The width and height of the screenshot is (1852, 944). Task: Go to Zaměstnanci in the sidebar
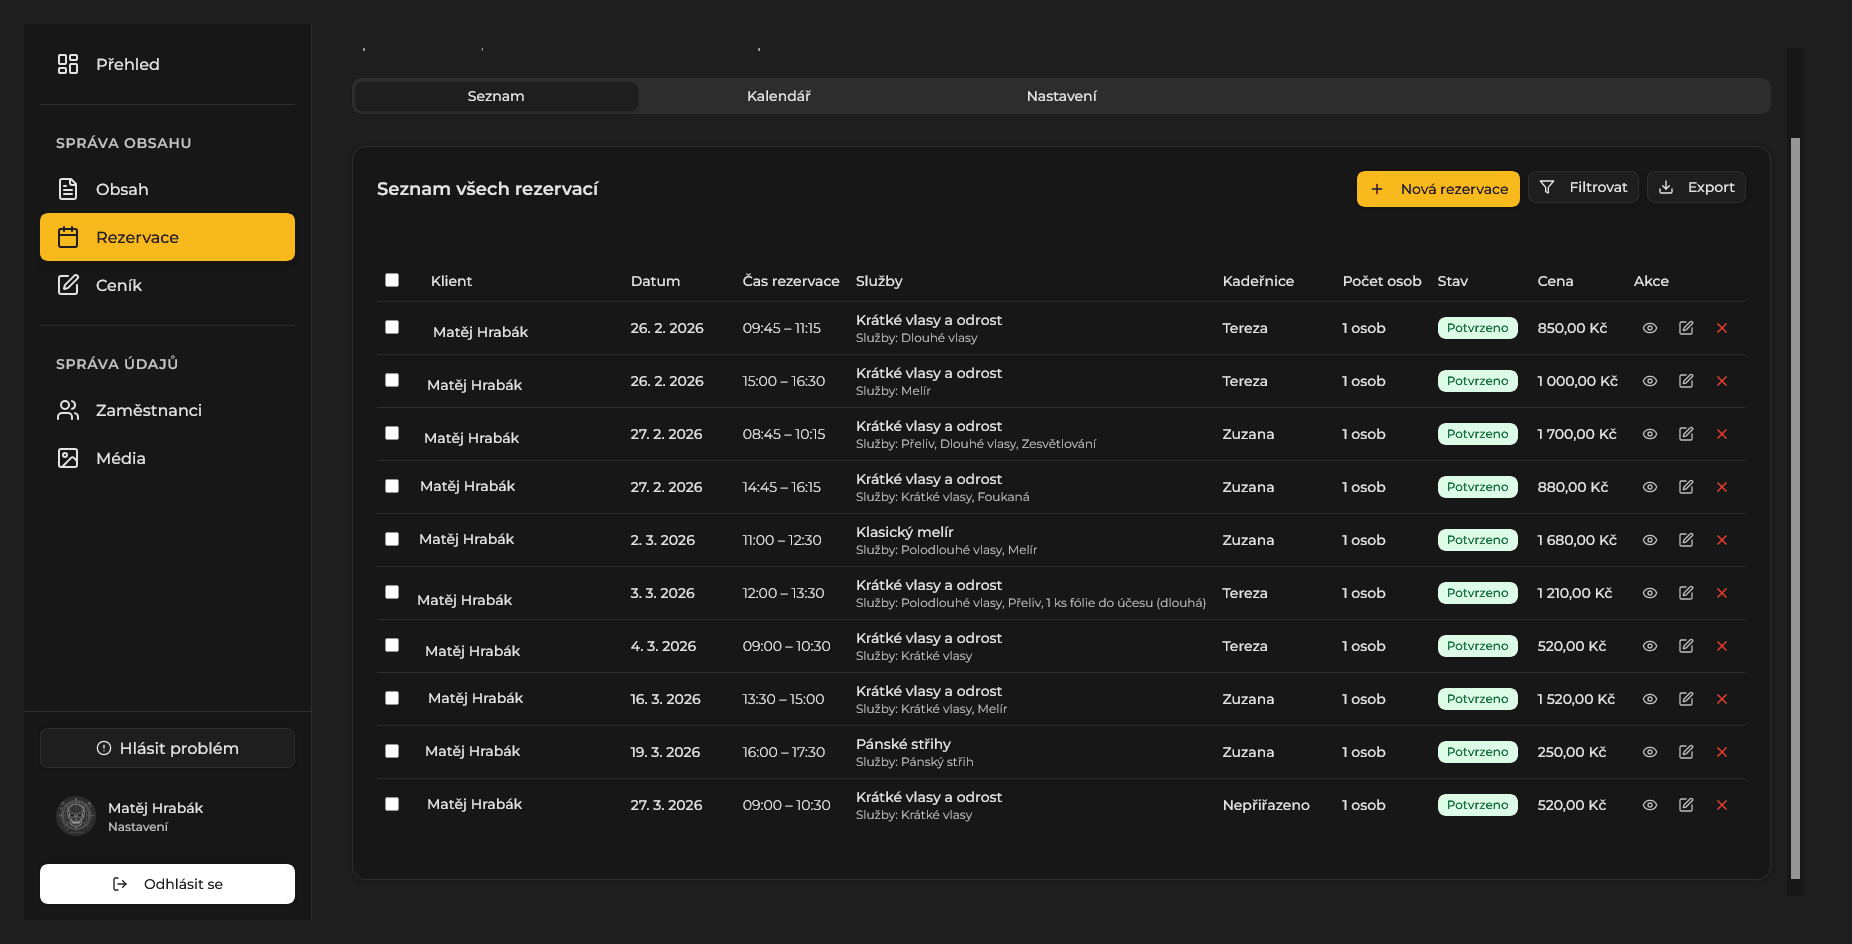[148, 410]
